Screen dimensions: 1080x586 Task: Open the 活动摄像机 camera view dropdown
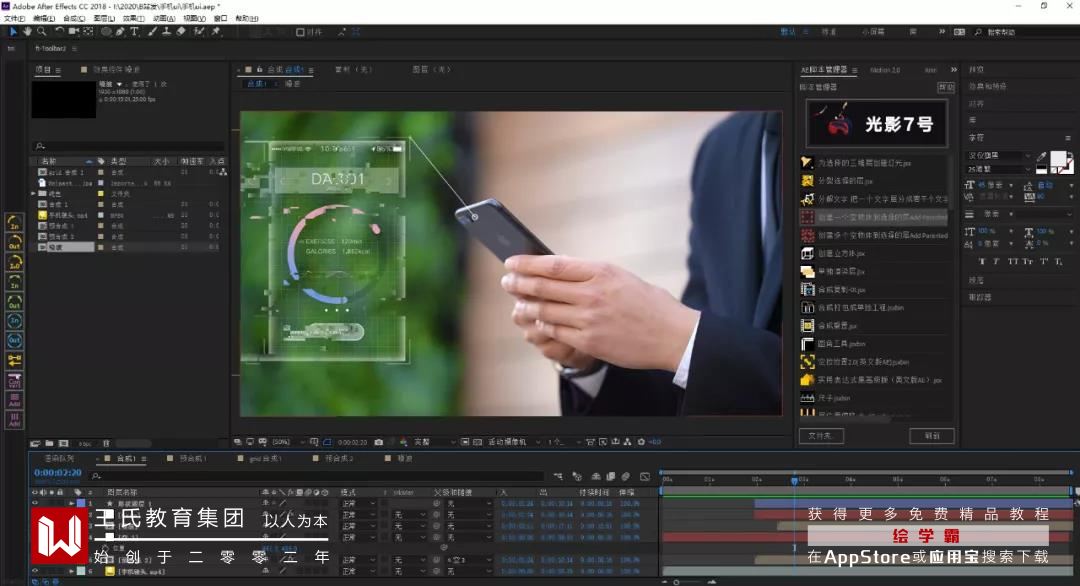512,442
